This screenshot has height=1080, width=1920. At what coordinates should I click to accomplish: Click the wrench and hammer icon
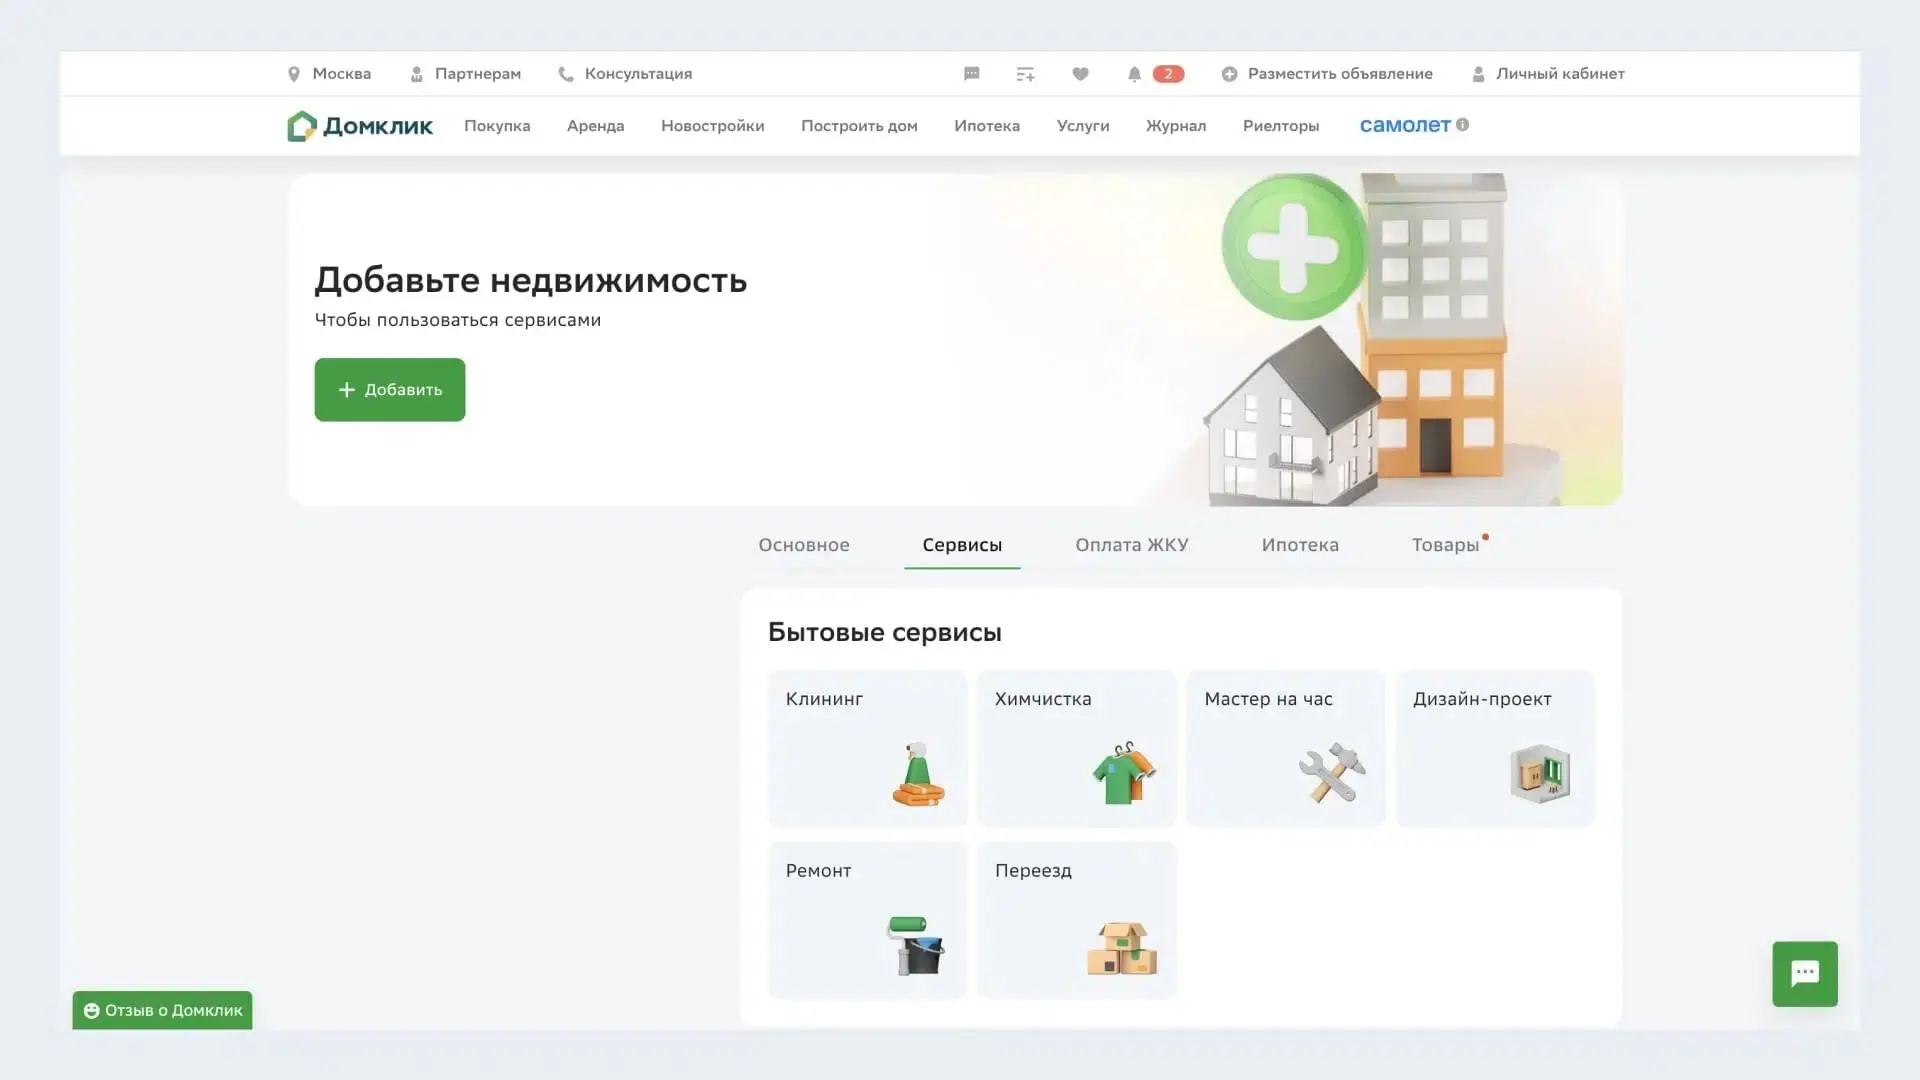tap(1332, 773)
